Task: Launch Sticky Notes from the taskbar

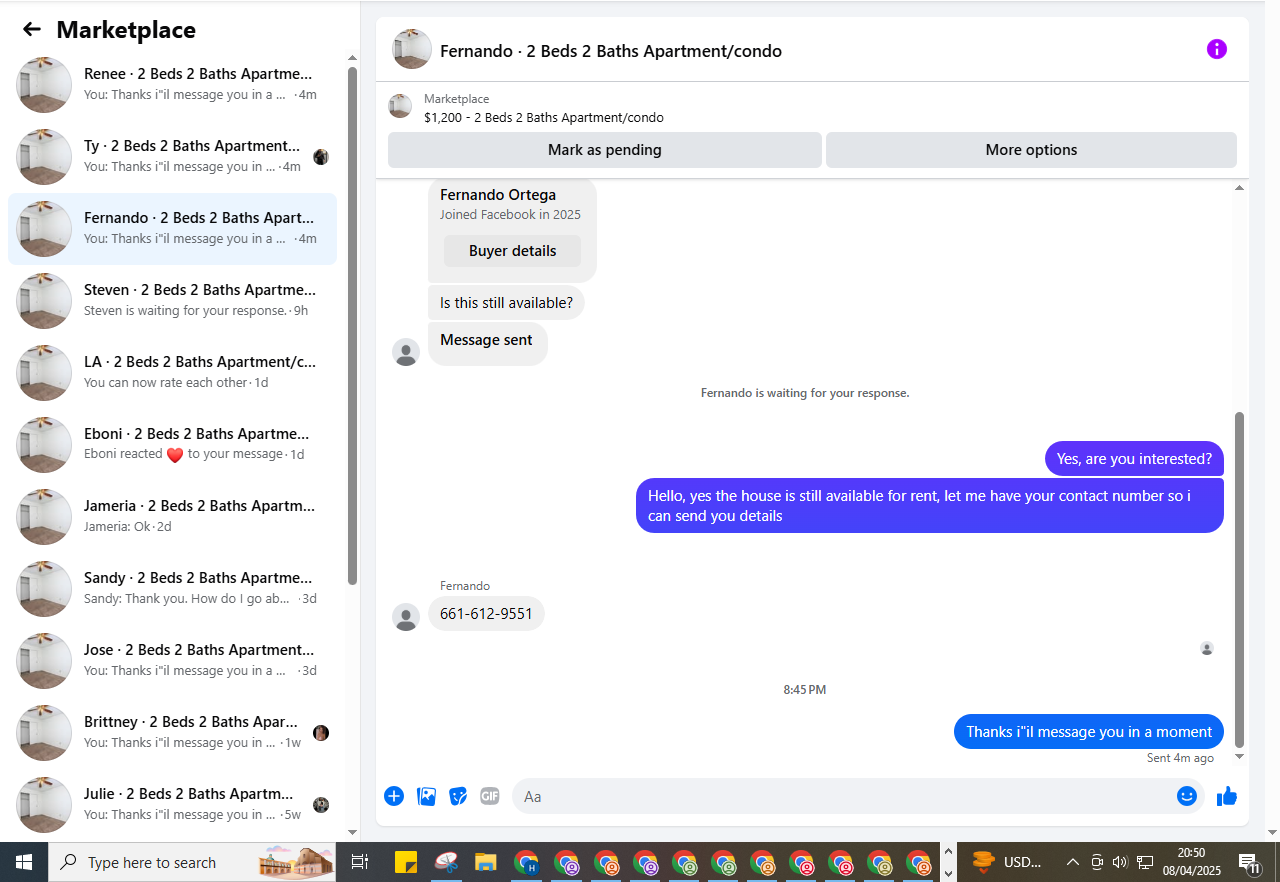Action: click(x=406, y=862)
